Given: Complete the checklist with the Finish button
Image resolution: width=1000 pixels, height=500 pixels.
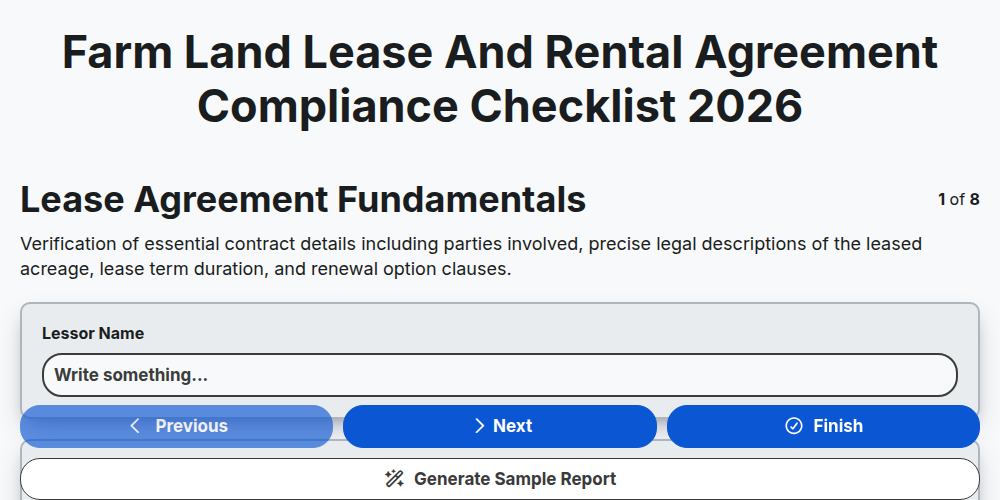Looking at the screenshot, I should click(823, 426).
